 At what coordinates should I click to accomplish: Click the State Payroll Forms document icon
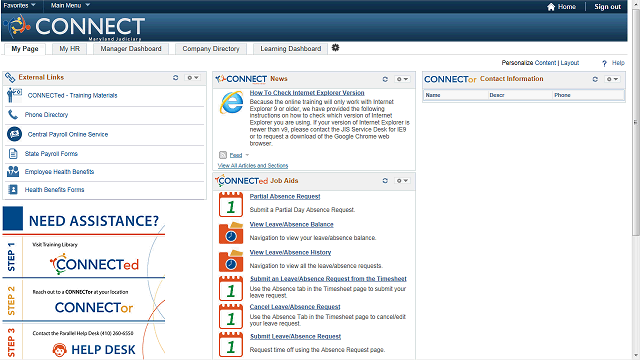[x=13, y=153]
